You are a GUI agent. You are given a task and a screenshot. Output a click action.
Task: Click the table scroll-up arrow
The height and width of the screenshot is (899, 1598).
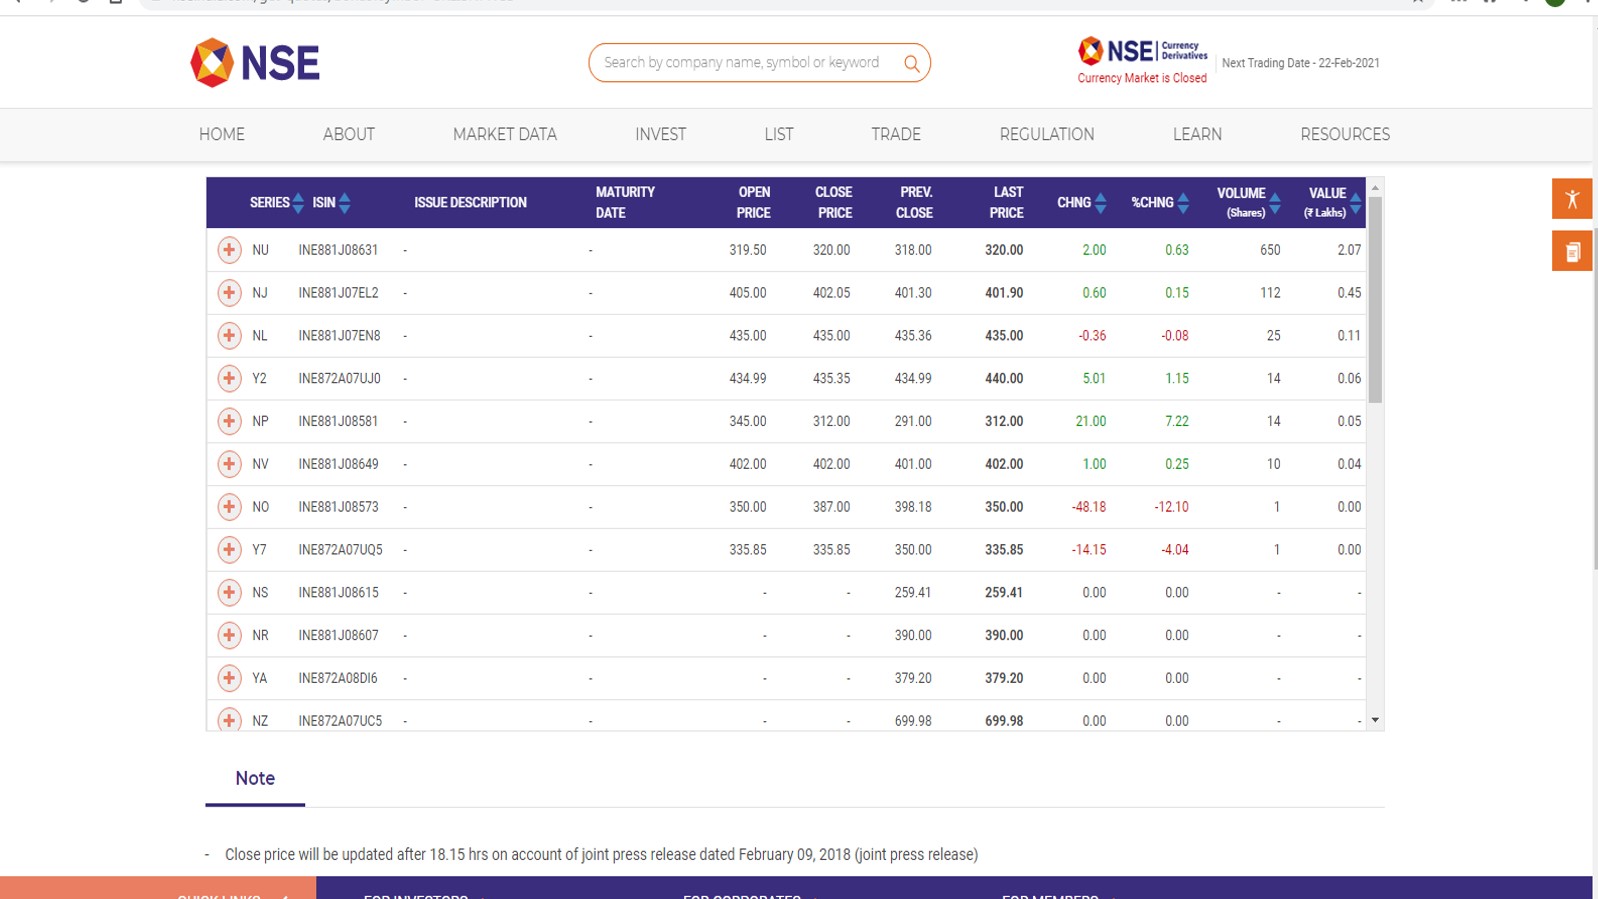pos(1375,188)
